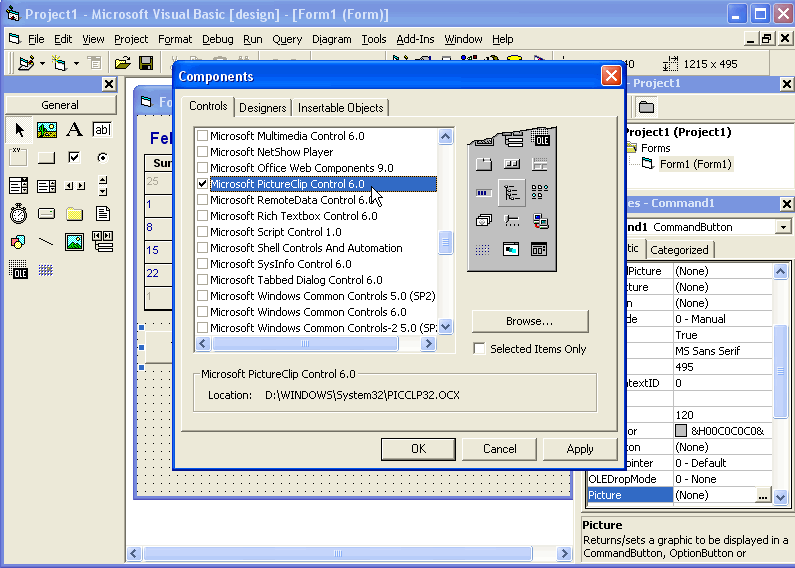Select the Pointer tool in the toolbox
Image resolution: width=795 pixels, height=568 pixels.
coord(19,130)
